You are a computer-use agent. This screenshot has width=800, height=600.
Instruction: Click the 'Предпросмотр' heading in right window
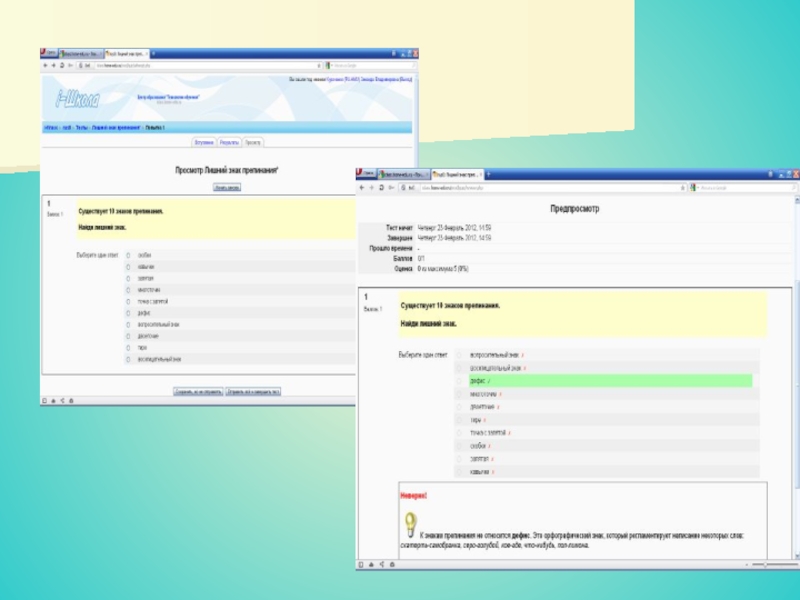click(575, 209)
